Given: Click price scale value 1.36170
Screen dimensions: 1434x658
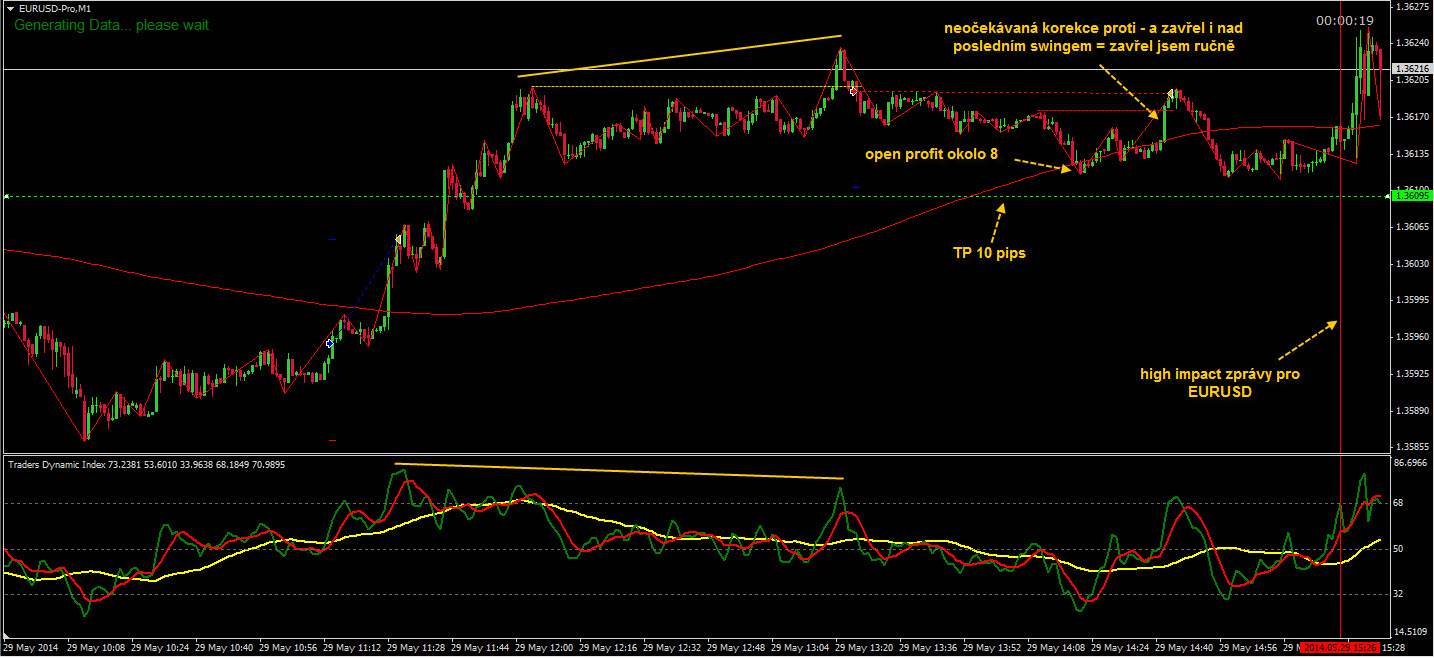Looking at the screenshot, I should pyautogui.click(x=1414, y=117).
